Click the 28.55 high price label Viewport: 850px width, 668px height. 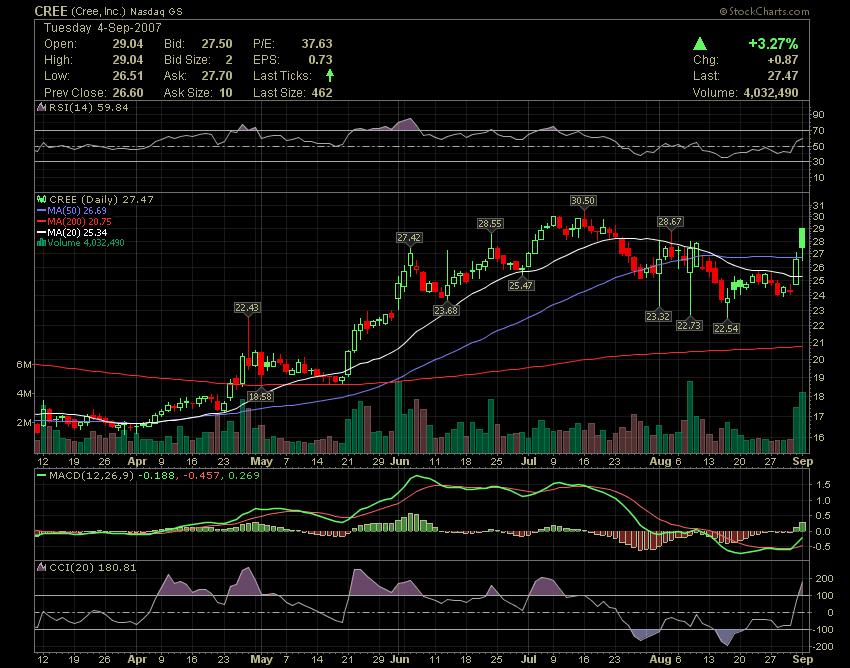point(490,223)
